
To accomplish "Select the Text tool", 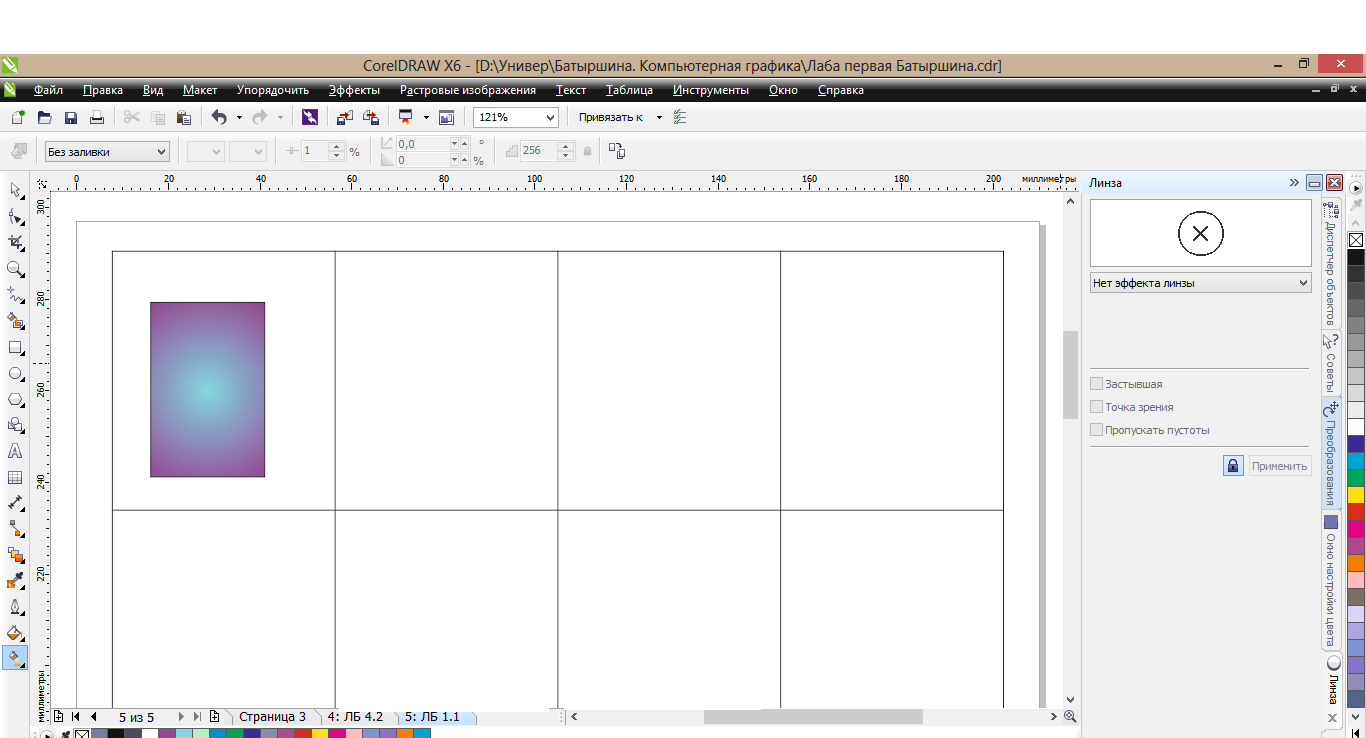I will [15, 451].
